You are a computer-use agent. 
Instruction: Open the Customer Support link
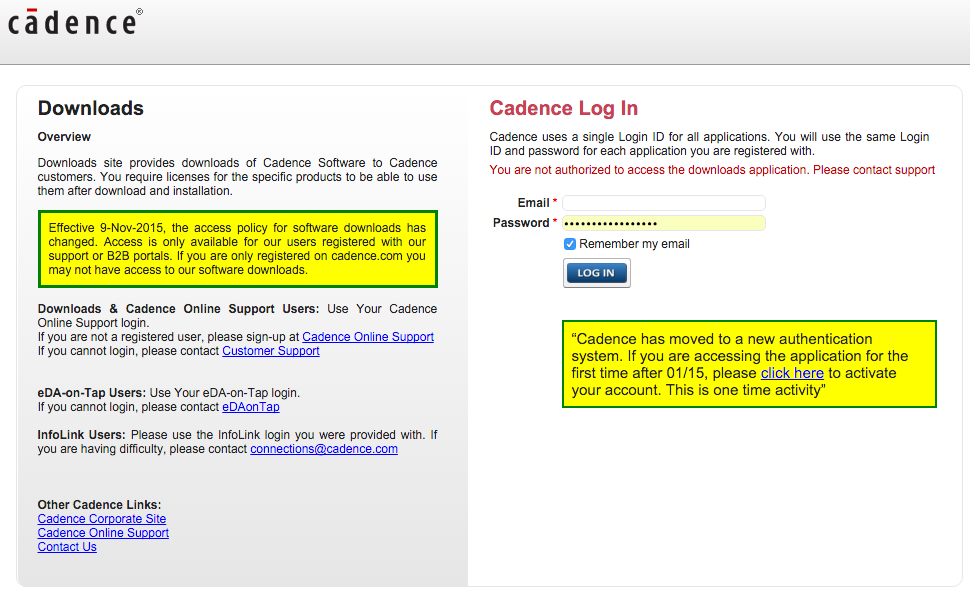tap(271, 351)
